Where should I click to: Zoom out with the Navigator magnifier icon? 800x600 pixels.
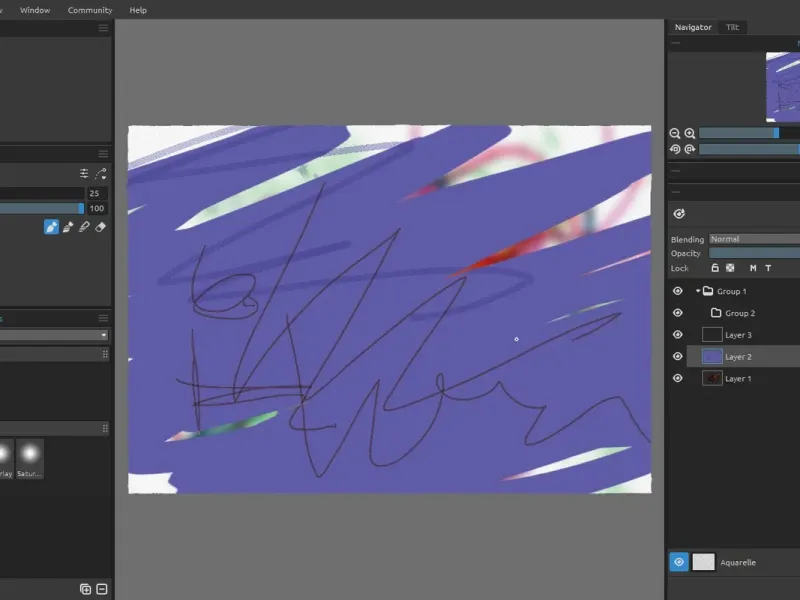point(674,133)
